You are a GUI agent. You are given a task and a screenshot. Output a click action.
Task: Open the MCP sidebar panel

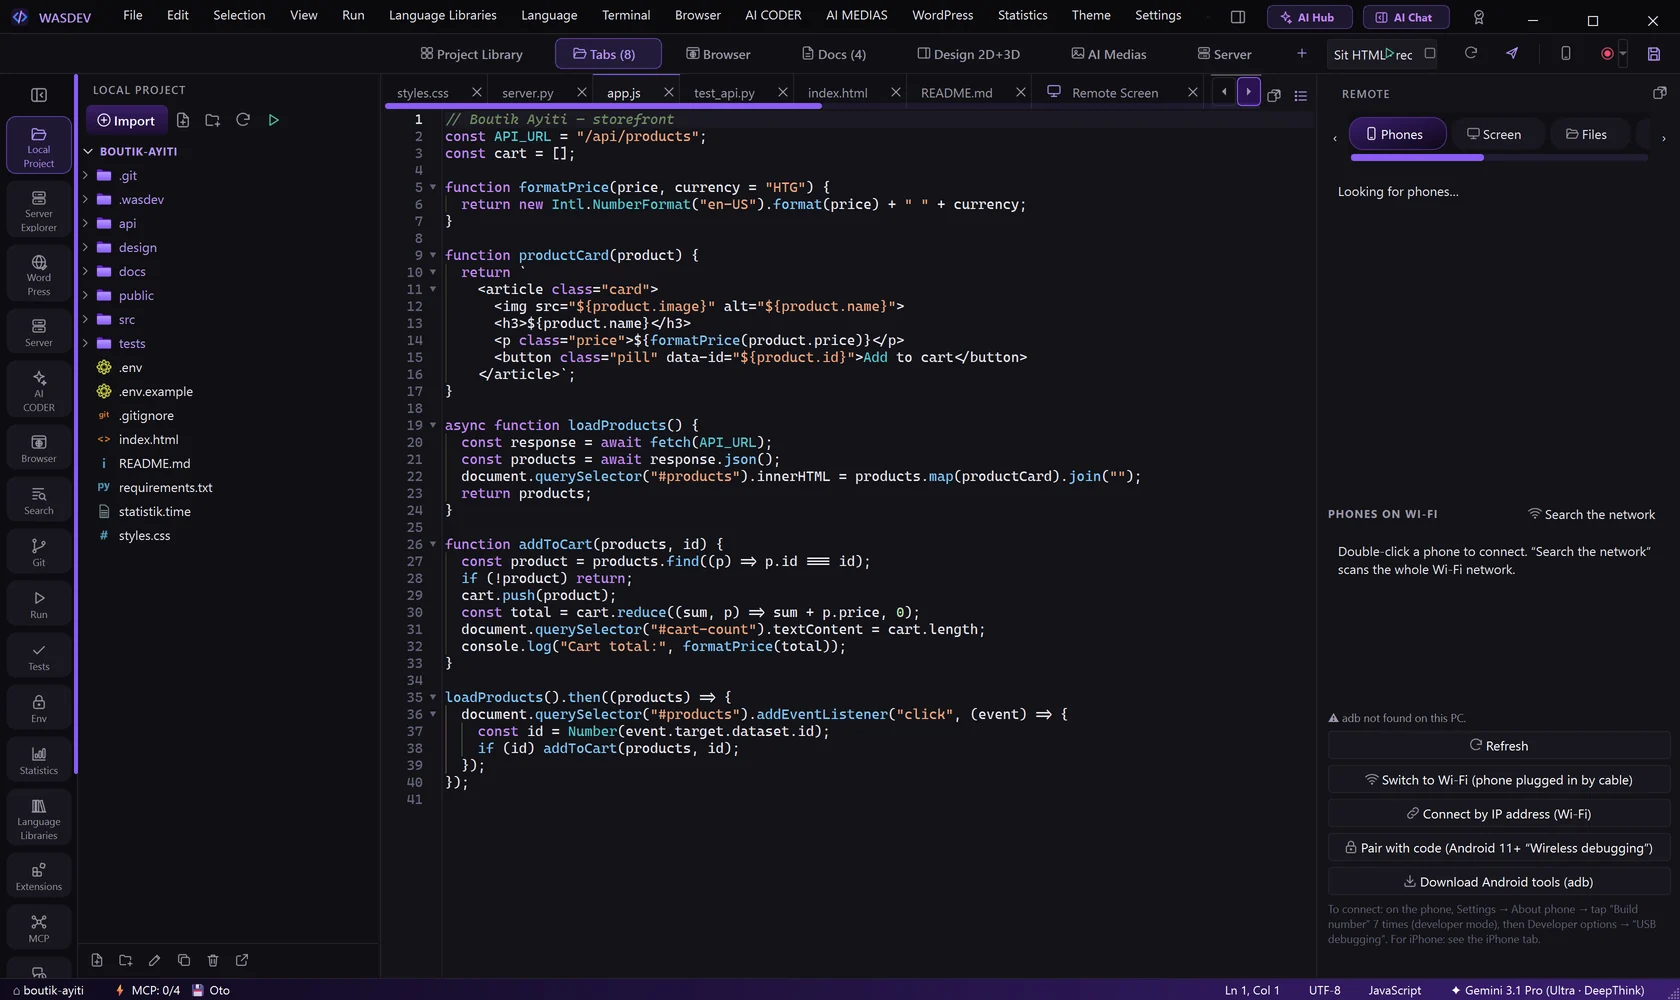click(39, 927)
